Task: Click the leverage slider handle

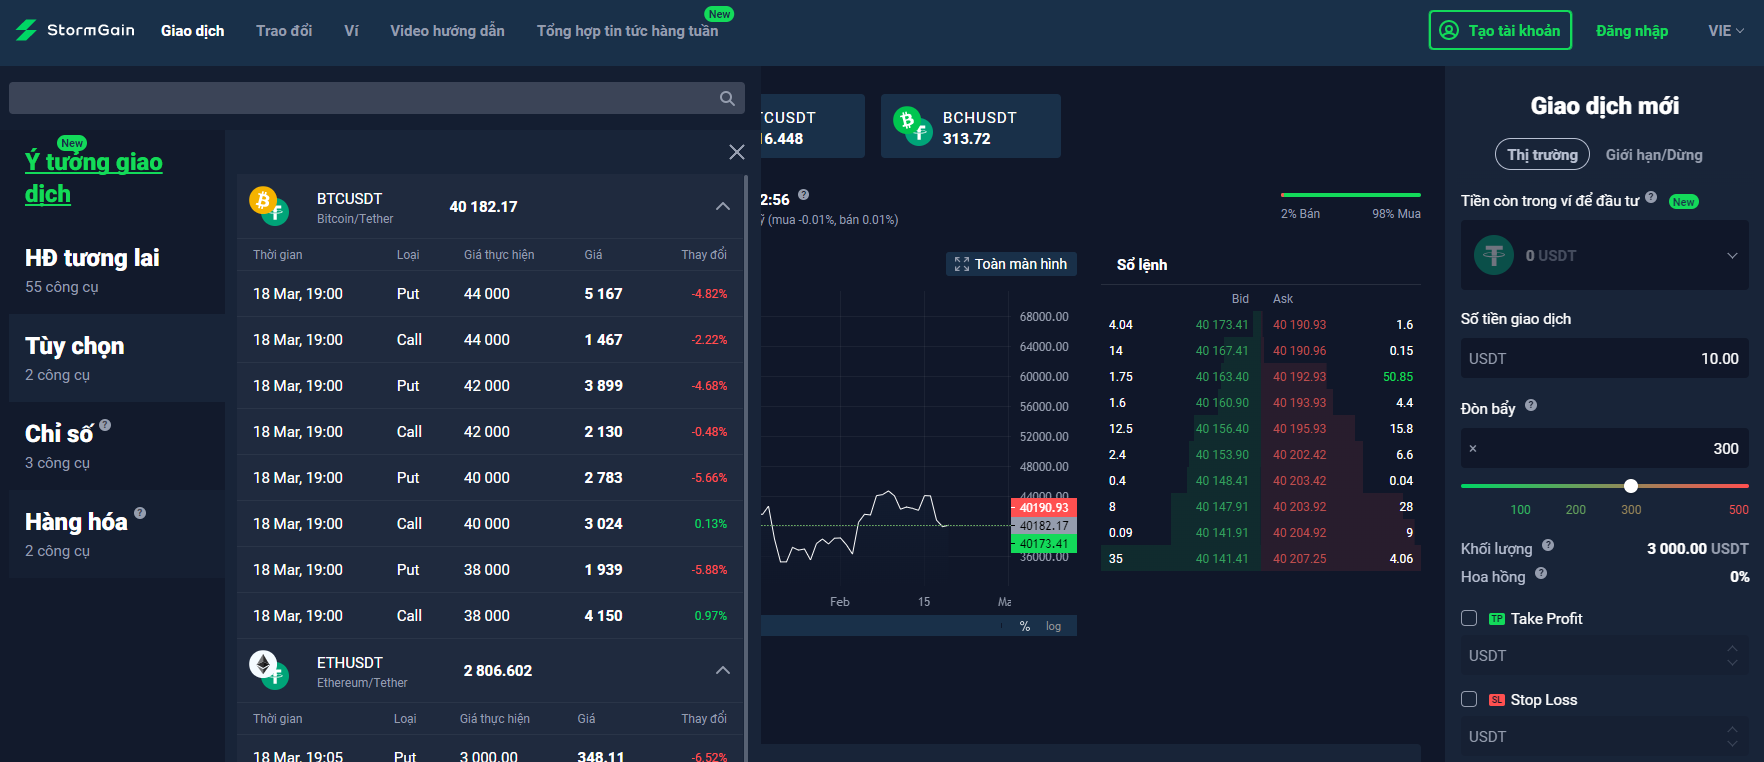Action: [x=1631, y=486]
